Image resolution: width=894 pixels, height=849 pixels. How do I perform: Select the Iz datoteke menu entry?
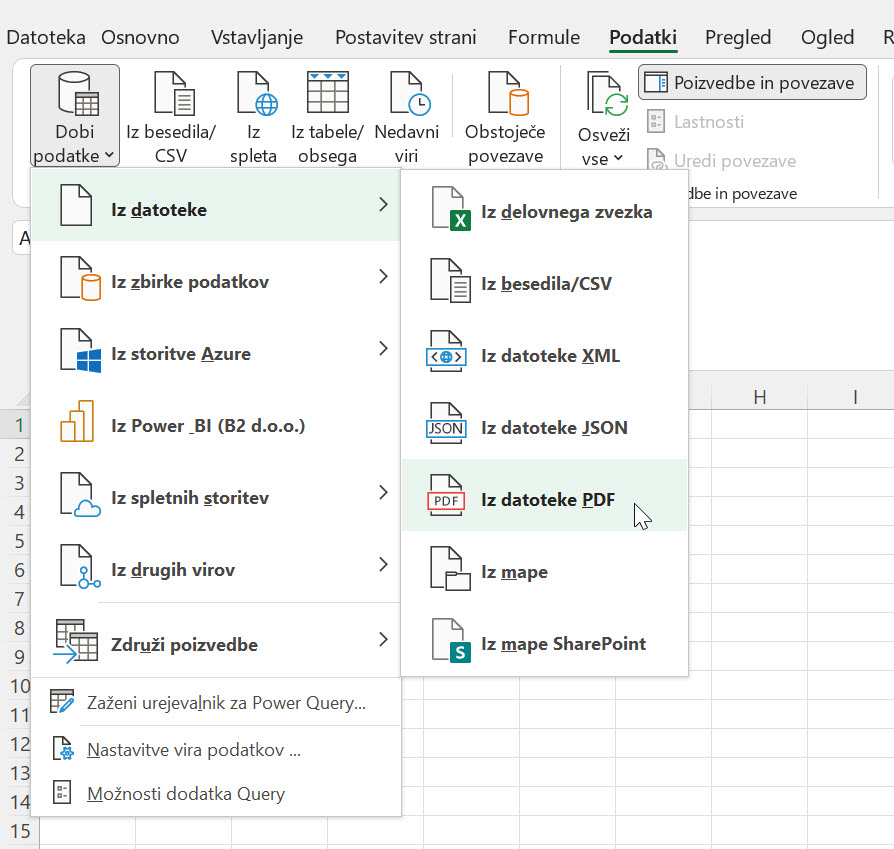point(216,205)
